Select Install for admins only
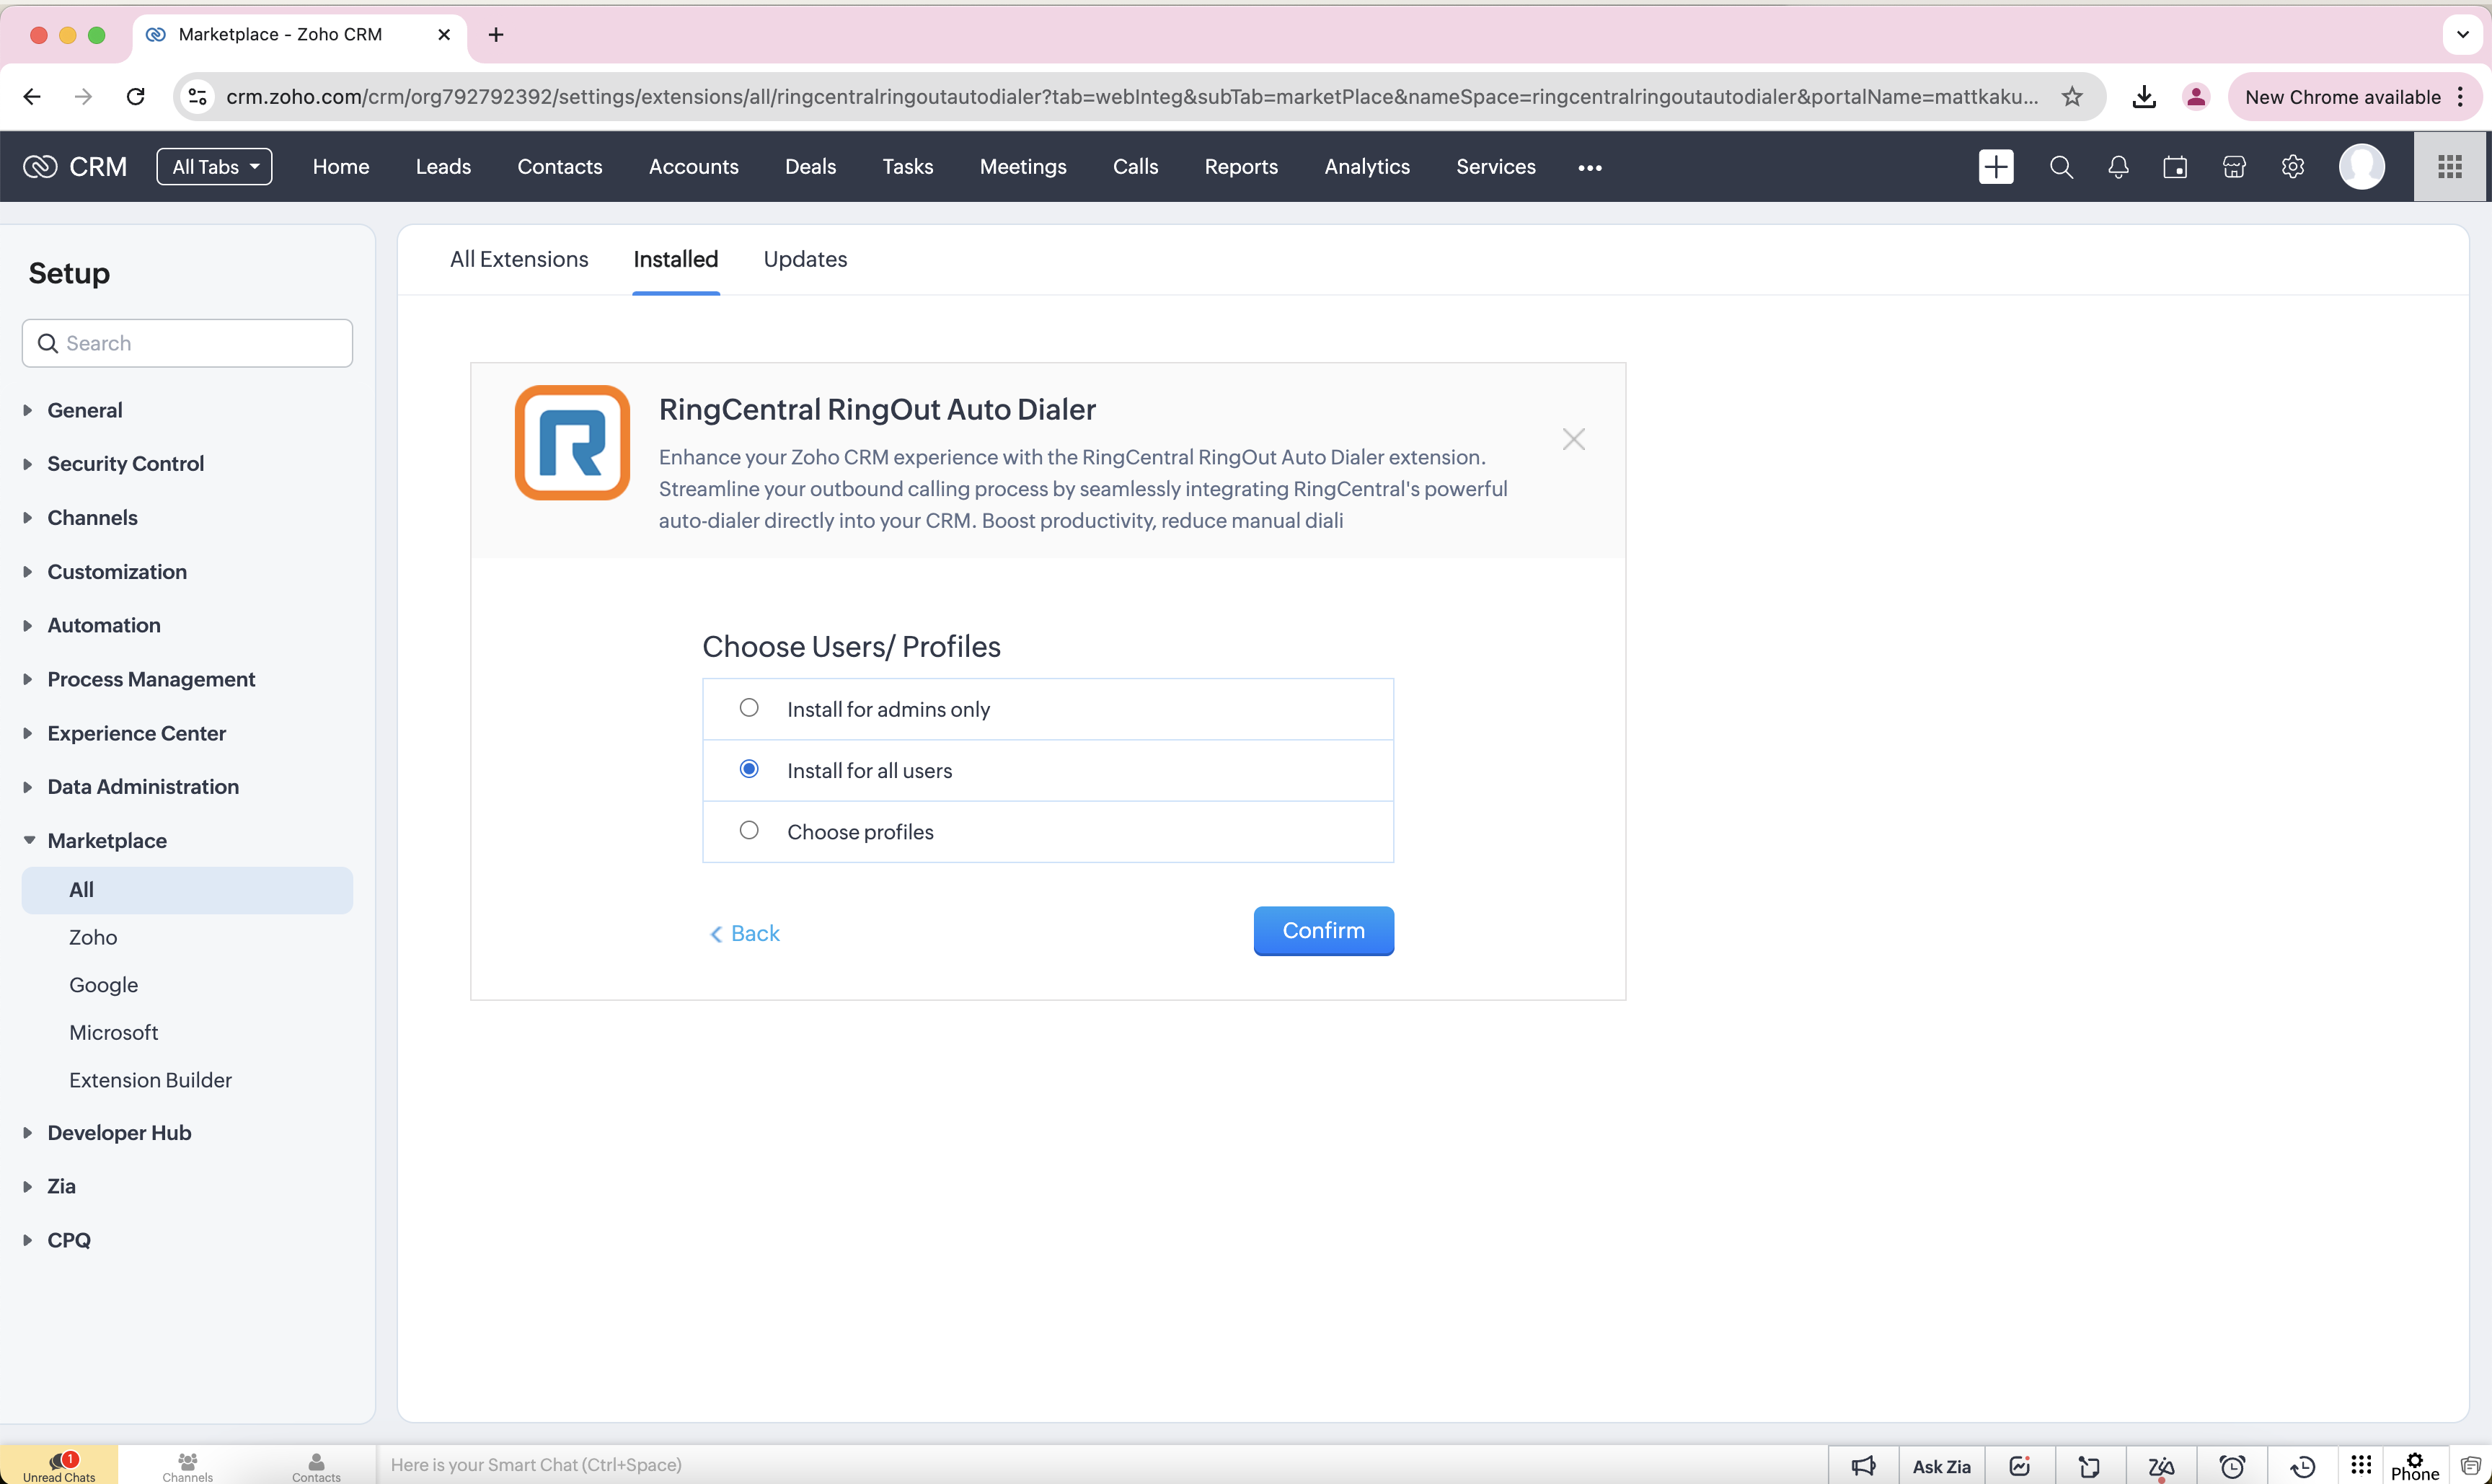Screen dimensions: 2492x1484 tap(749, 708)
